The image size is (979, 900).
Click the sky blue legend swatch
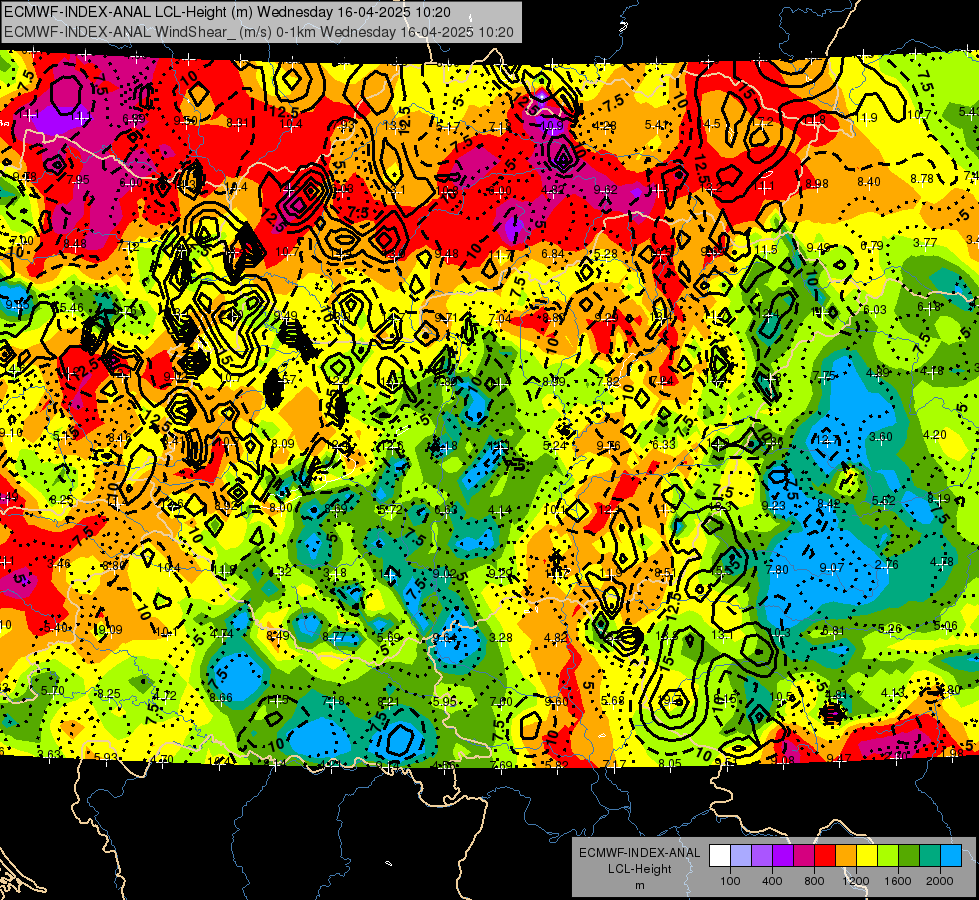[x=951, y=856]
